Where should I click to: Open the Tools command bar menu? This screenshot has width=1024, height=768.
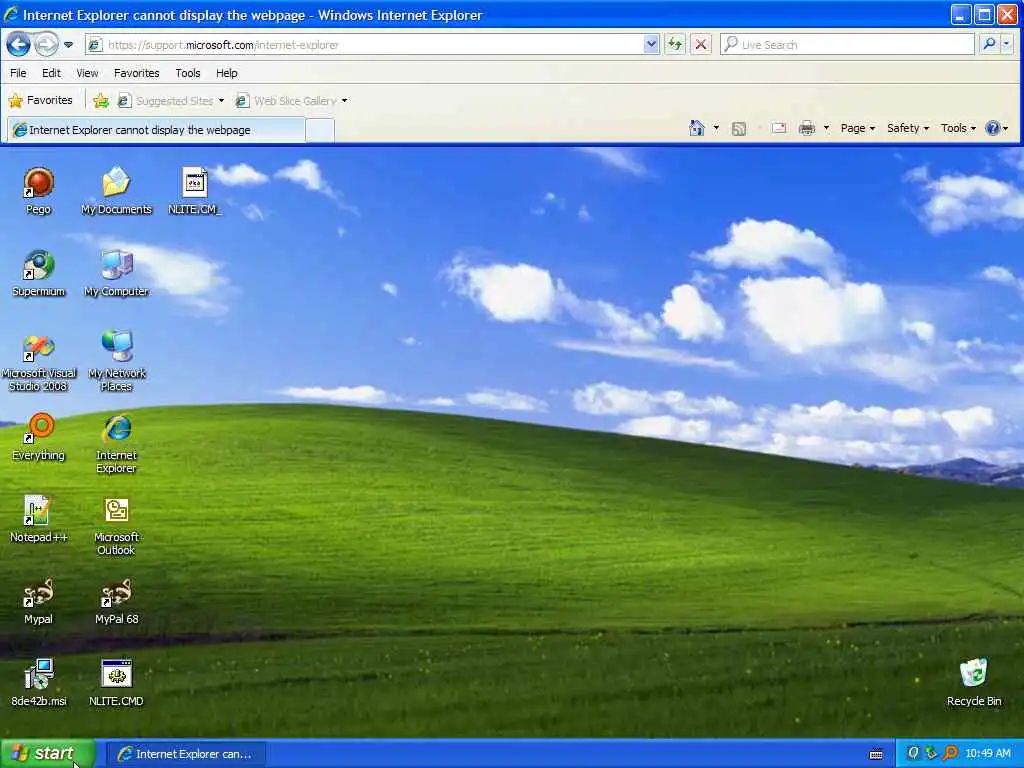[x=958, y=128]
